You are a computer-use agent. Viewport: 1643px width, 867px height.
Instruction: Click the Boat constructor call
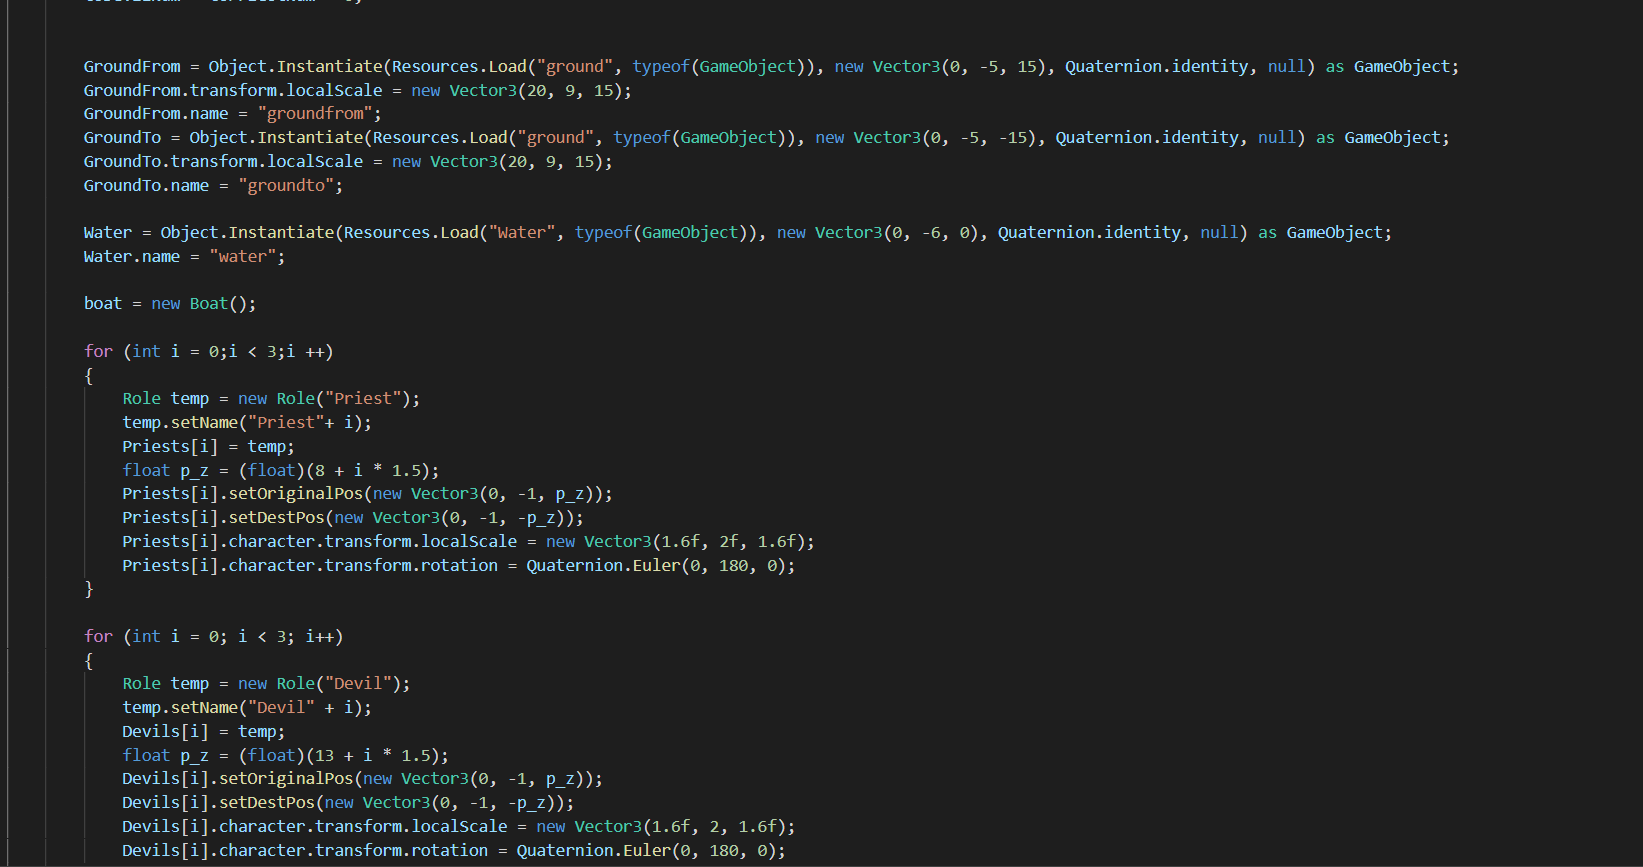coord(223,304)
